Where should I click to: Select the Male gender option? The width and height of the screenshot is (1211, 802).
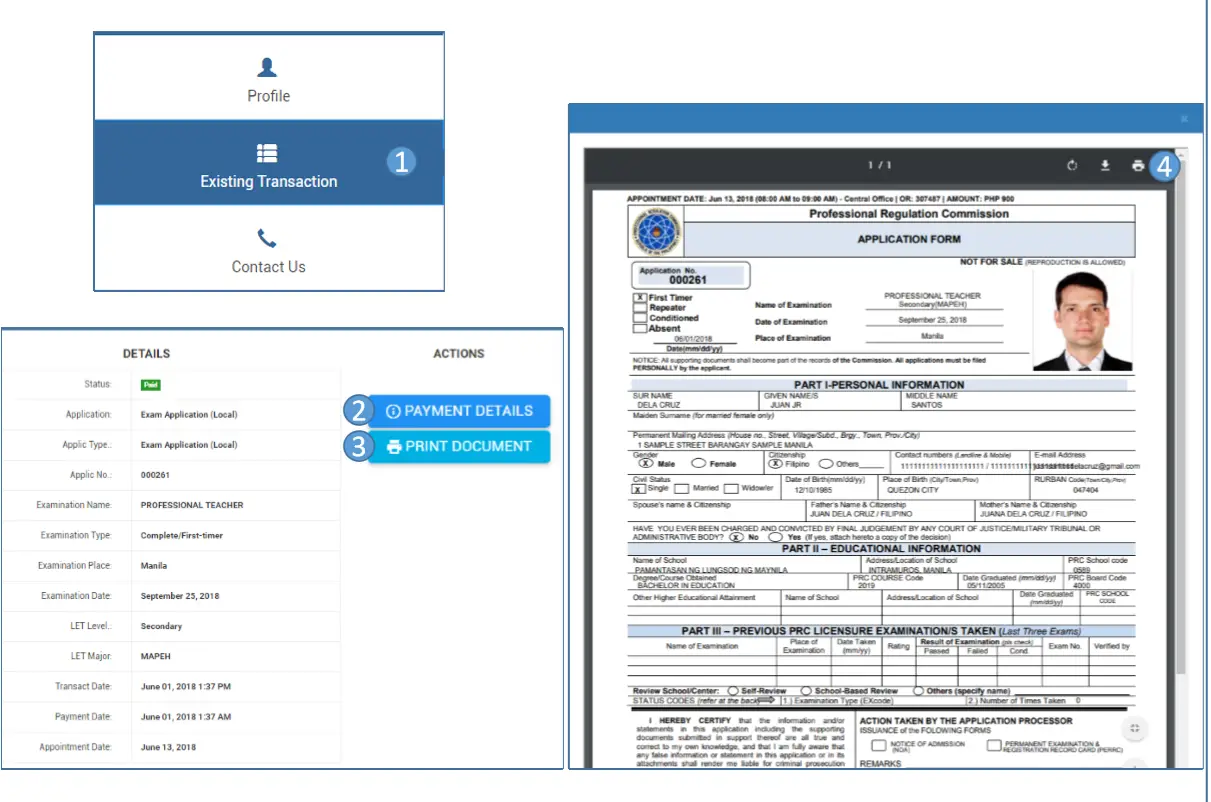[x=646, y=464]
